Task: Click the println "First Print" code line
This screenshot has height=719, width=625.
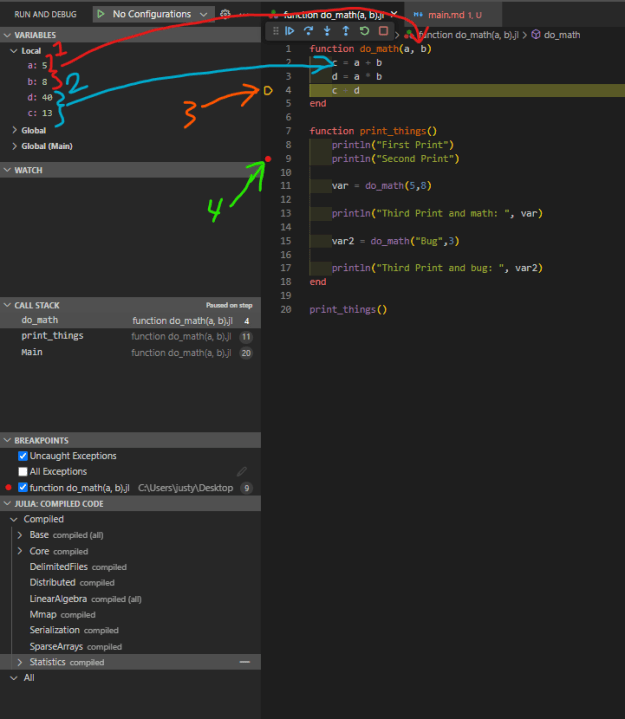Action: click(x=393, y=145)
